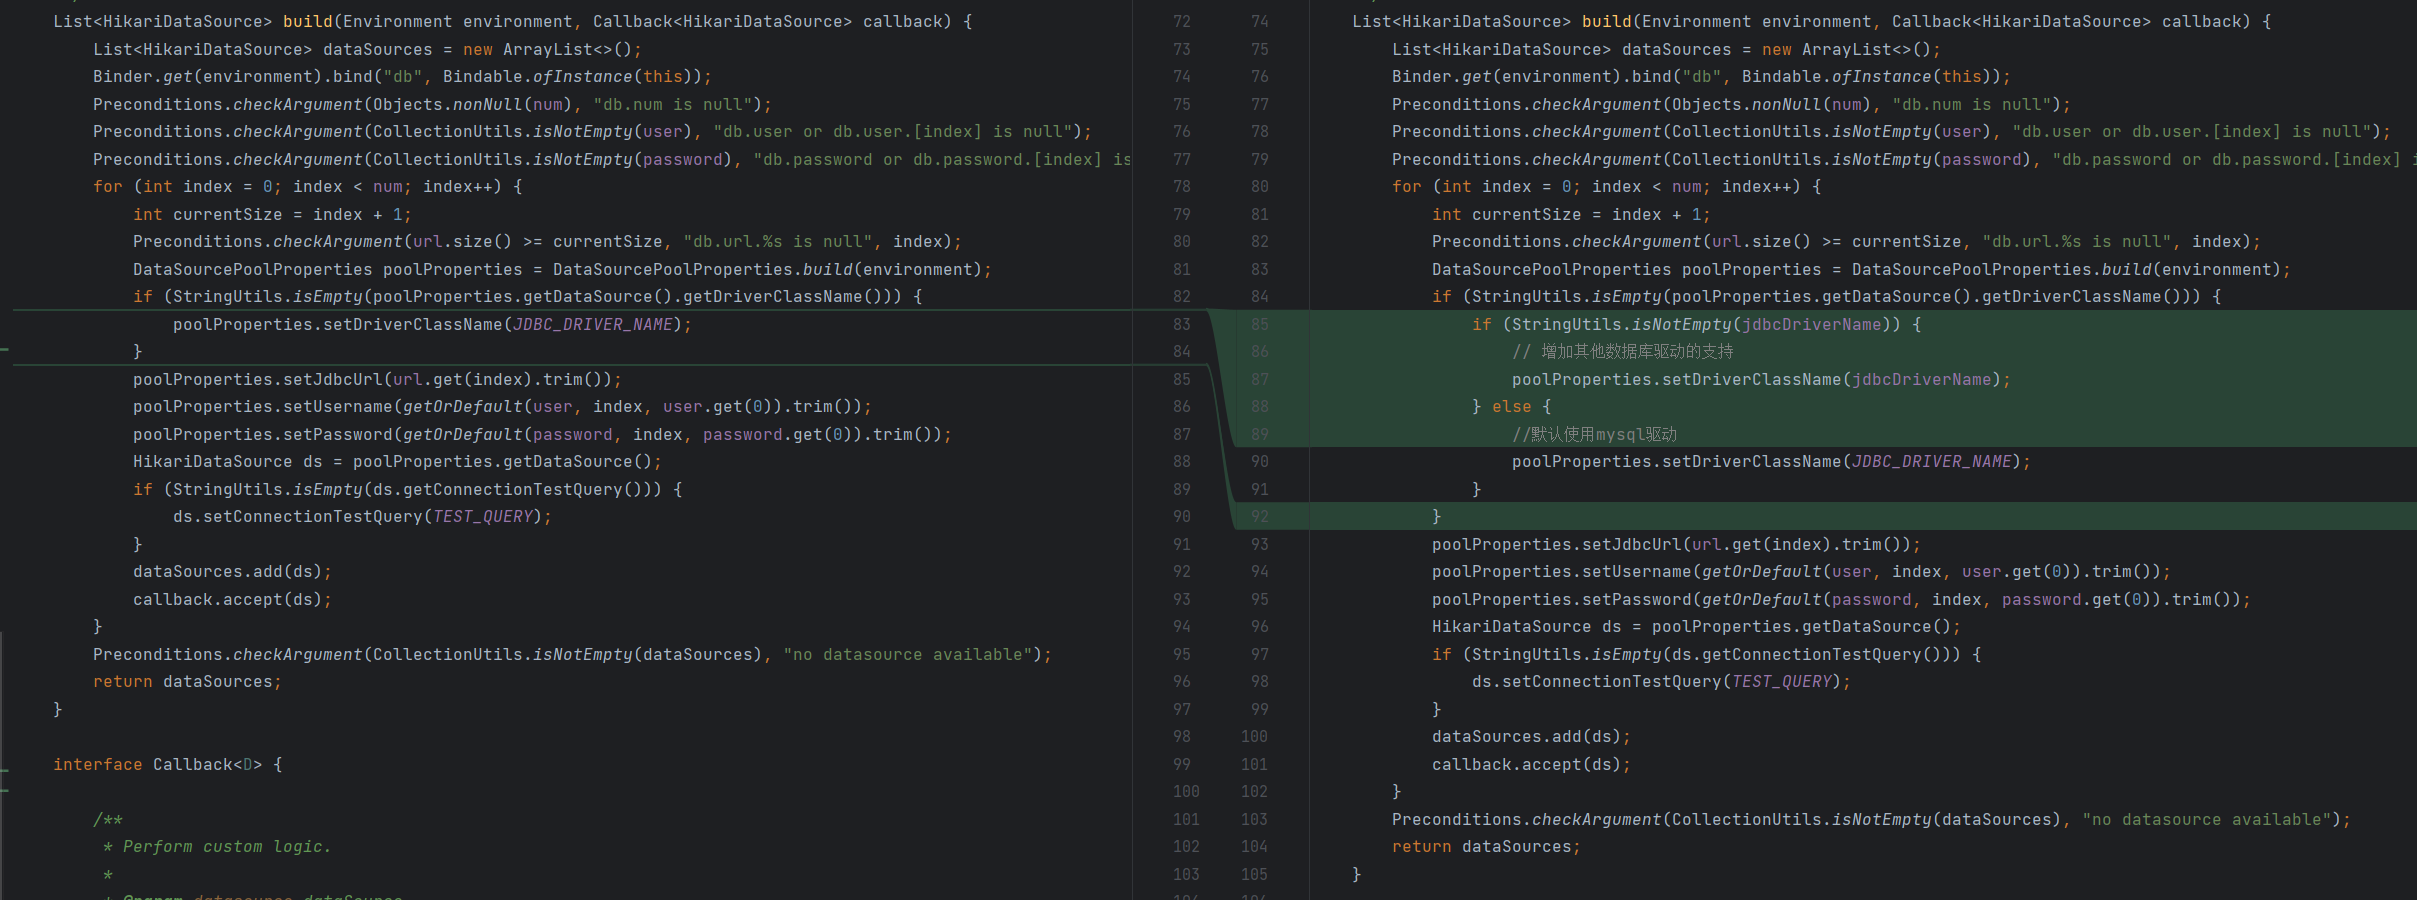Click line number 73 in the gutter

tap(1182, 49)
